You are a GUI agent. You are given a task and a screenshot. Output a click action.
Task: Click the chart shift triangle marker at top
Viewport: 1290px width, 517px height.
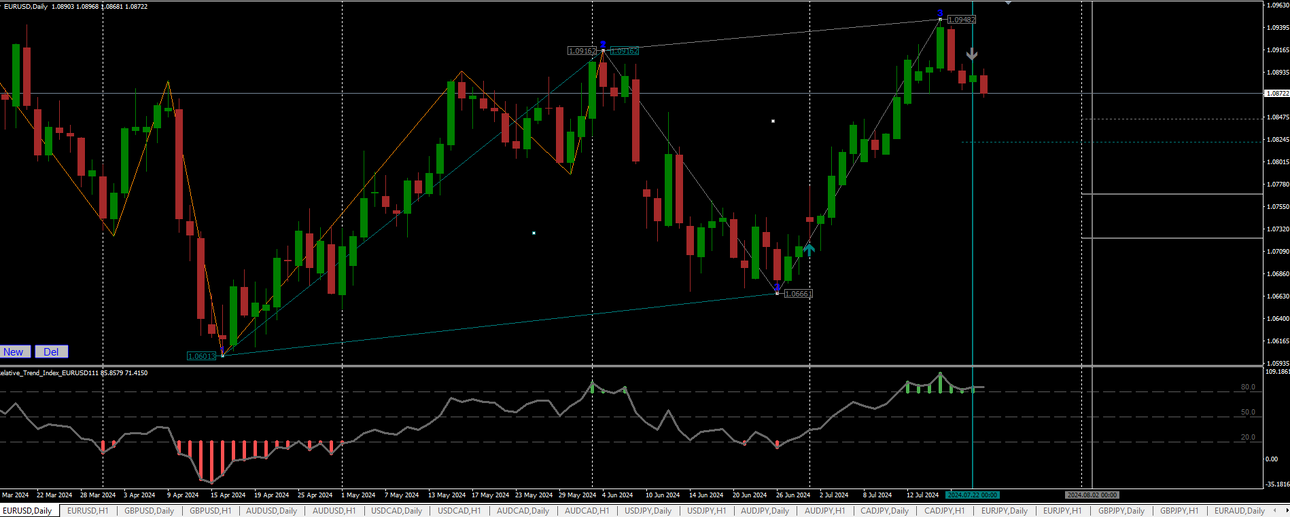1007,3
